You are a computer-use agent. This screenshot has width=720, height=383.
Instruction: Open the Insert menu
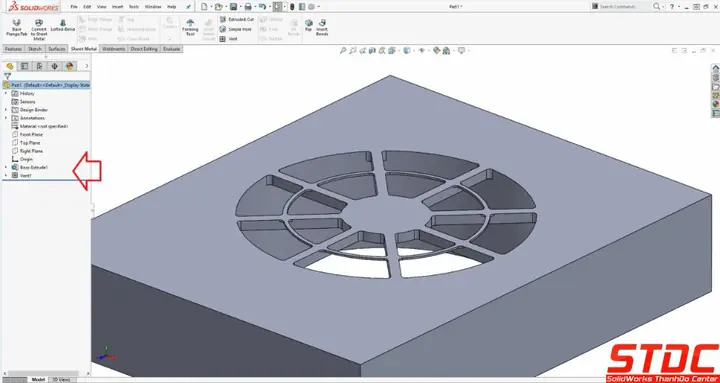(118, 7)
